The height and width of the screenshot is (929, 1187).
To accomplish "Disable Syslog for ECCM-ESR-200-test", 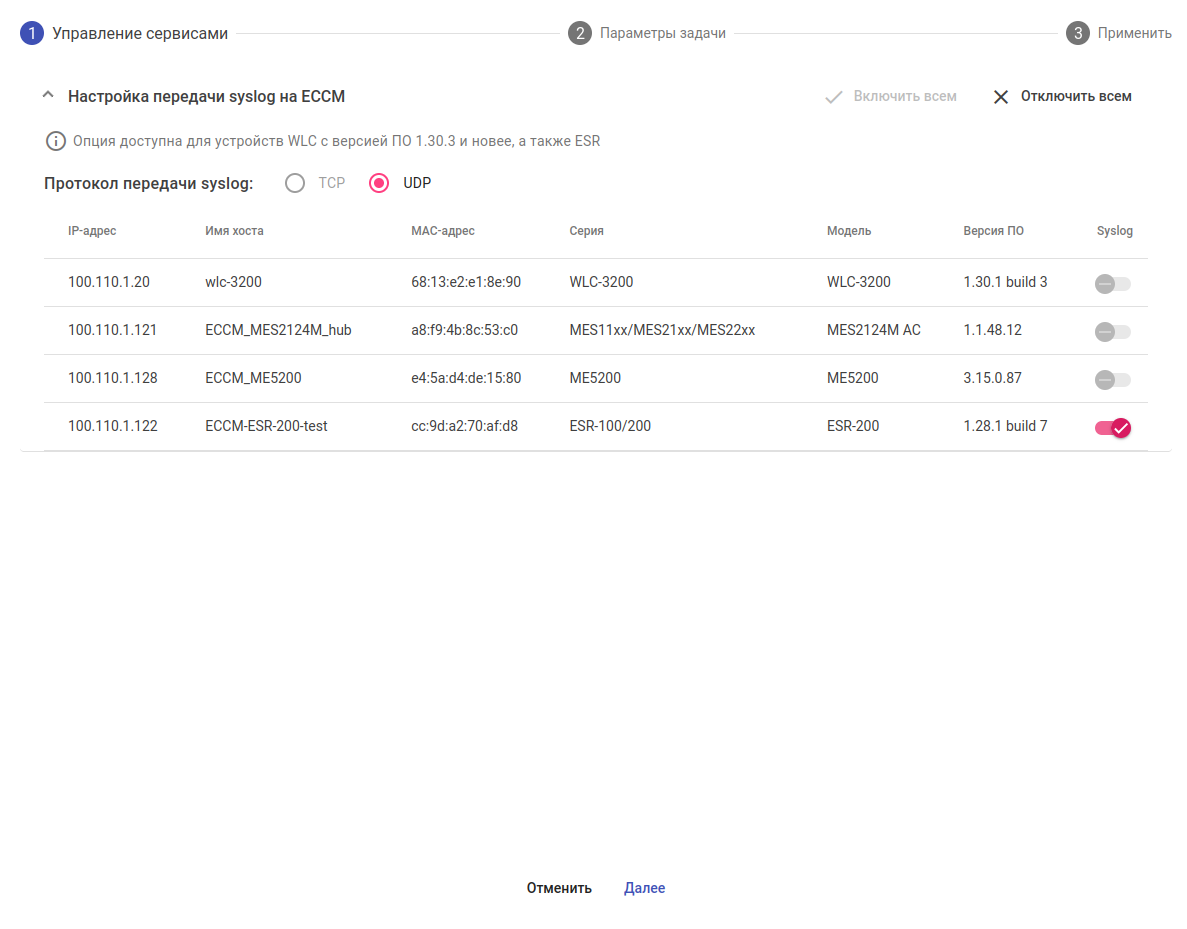I will [x=1112, y=427].
